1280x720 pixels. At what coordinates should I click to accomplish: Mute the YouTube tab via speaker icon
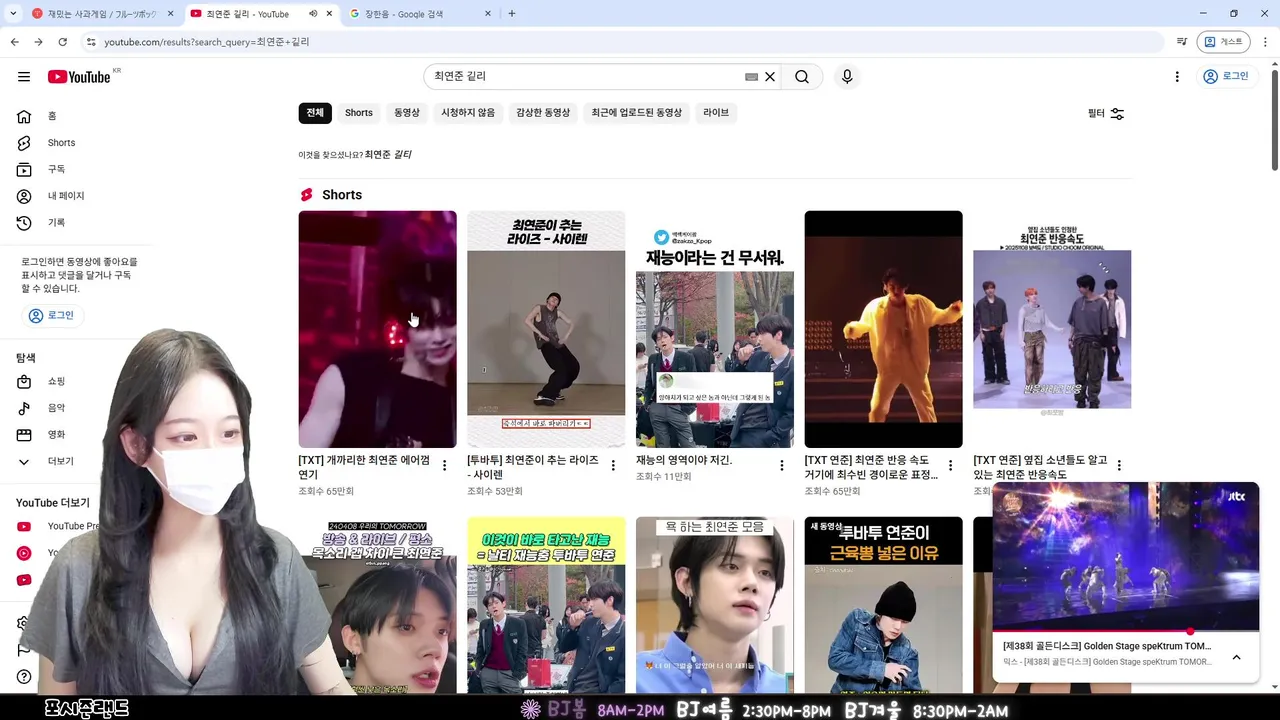coord(313,14)
